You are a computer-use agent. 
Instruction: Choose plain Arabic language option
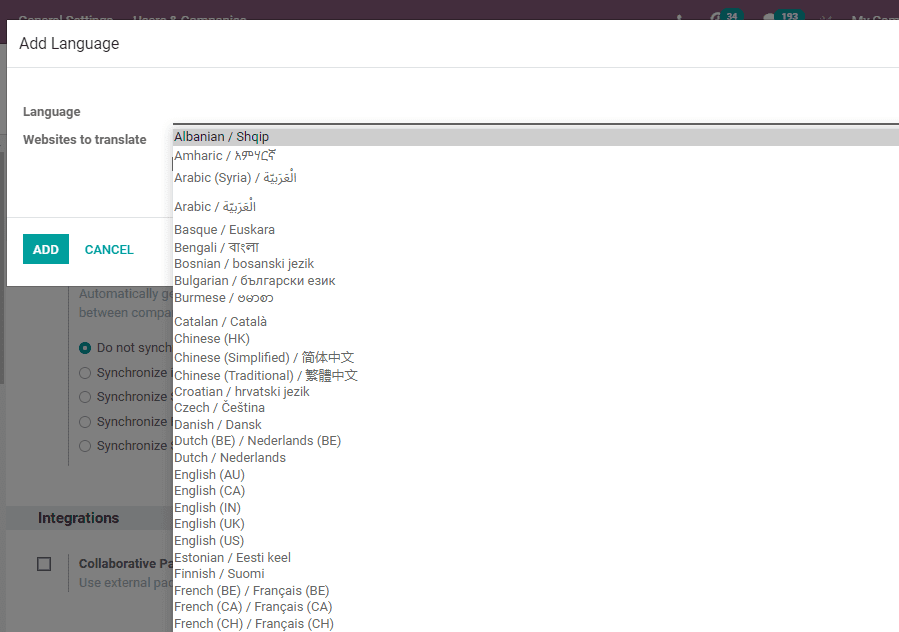pos(536,206)
